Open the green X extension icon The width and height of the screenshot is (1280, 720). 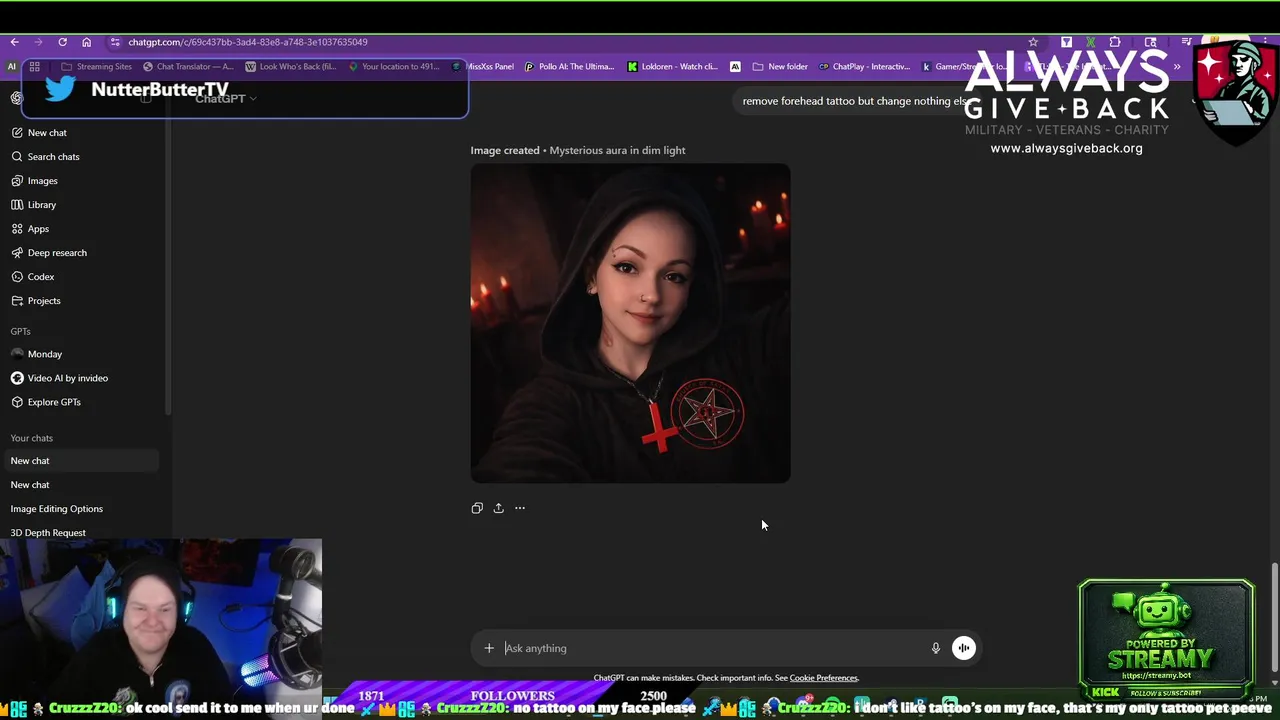click(x=1090, y=42)
